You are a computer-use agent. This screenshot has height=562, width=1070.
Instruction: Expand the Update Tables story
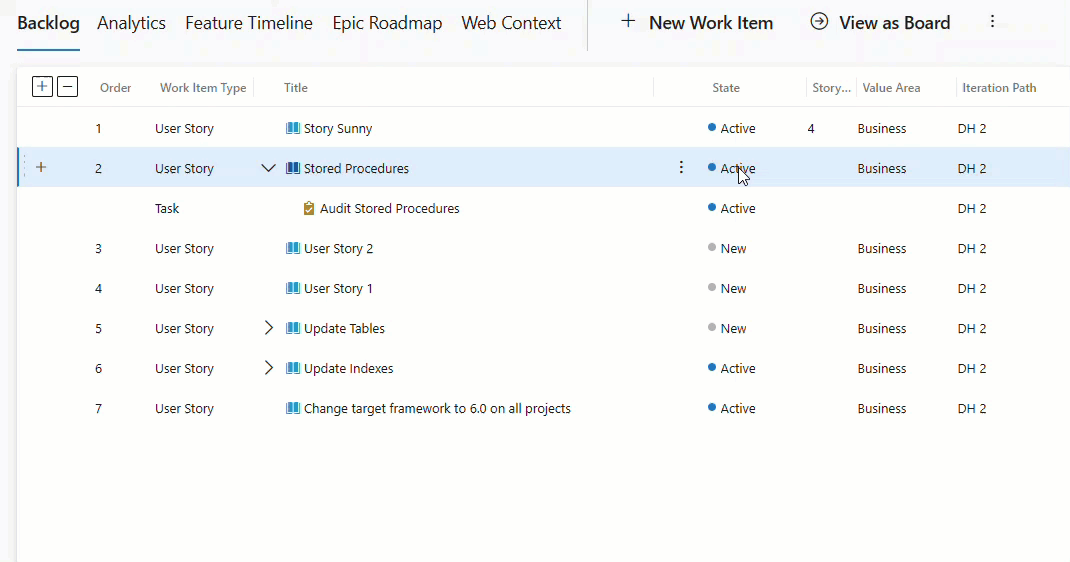click(268, 328)
